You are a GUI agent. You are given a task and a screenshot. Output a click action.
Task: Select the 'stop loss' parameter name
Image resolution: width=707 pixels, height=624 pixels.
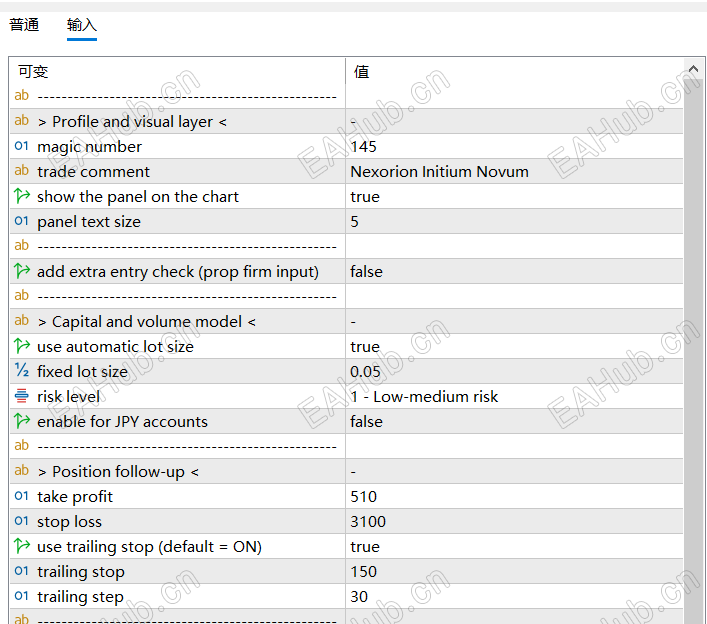[x=69, y=521]
